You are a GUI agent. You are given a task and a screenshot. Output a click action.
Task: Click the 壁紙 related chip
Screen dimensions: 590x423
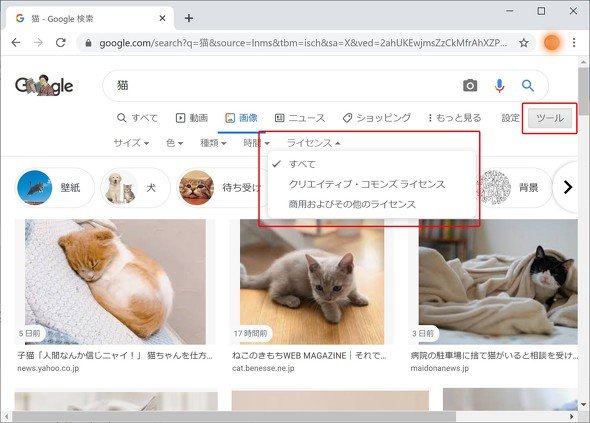pyautogui.click(x=55, y=187)
